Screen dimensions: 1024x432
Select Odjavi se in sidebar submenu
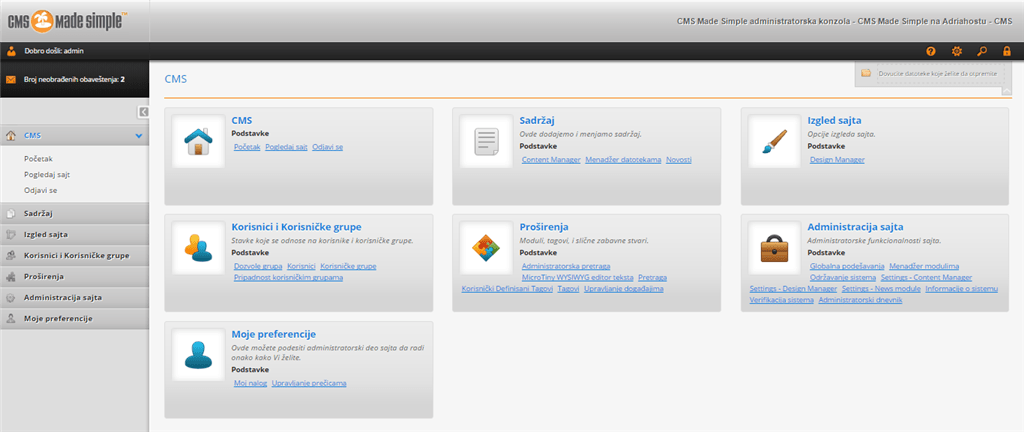(40, 190)
